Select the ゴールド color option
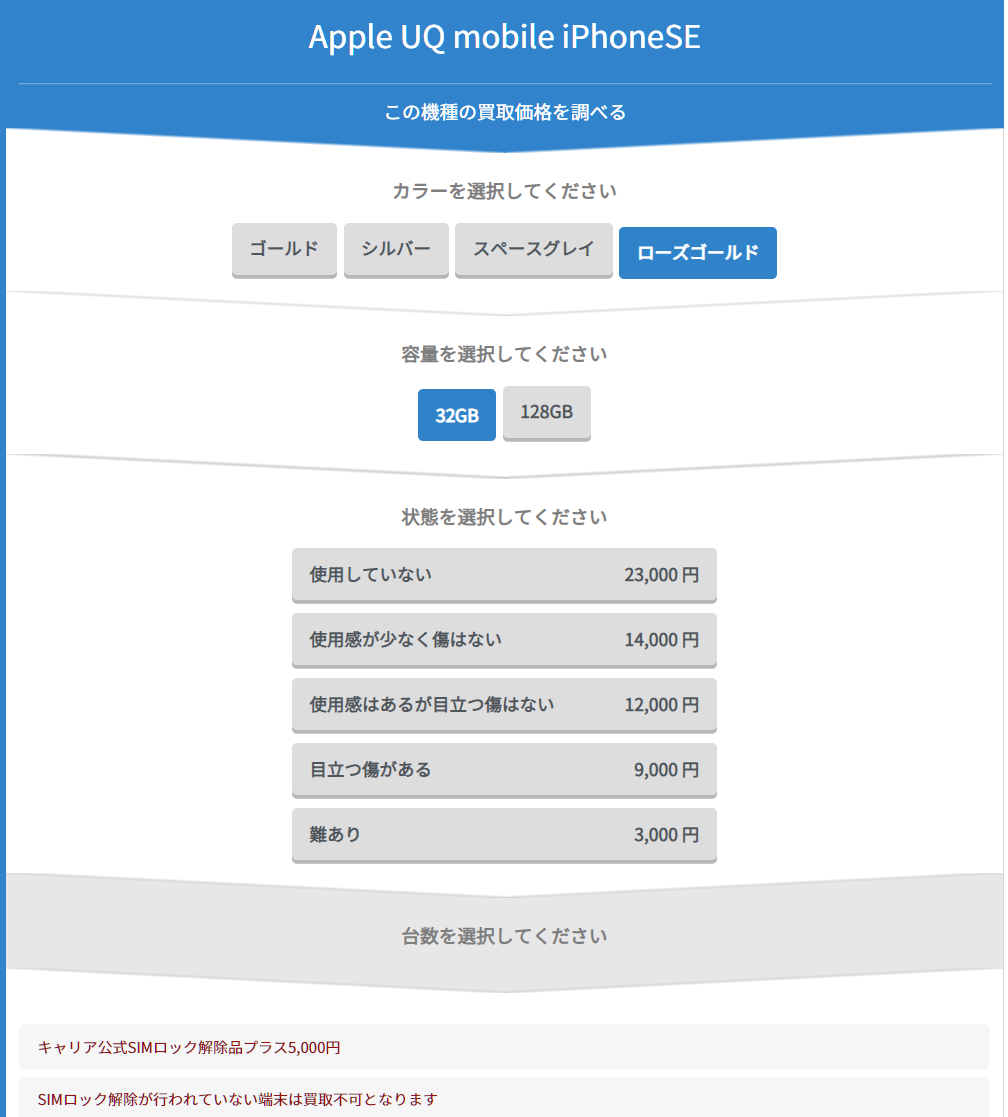Screen dimensions: 1008x1117 coord(284,250)
